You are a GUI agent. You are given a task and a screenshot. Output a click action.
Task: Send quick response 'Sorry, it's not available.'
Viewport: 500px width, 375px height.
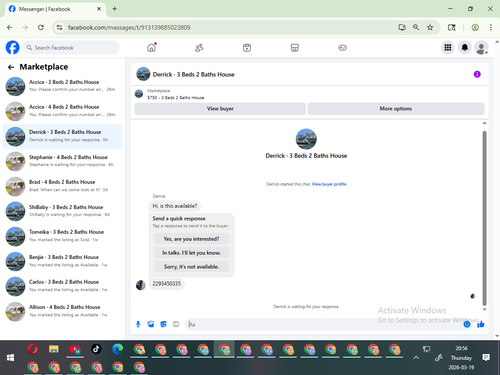[x=191, y=267]
